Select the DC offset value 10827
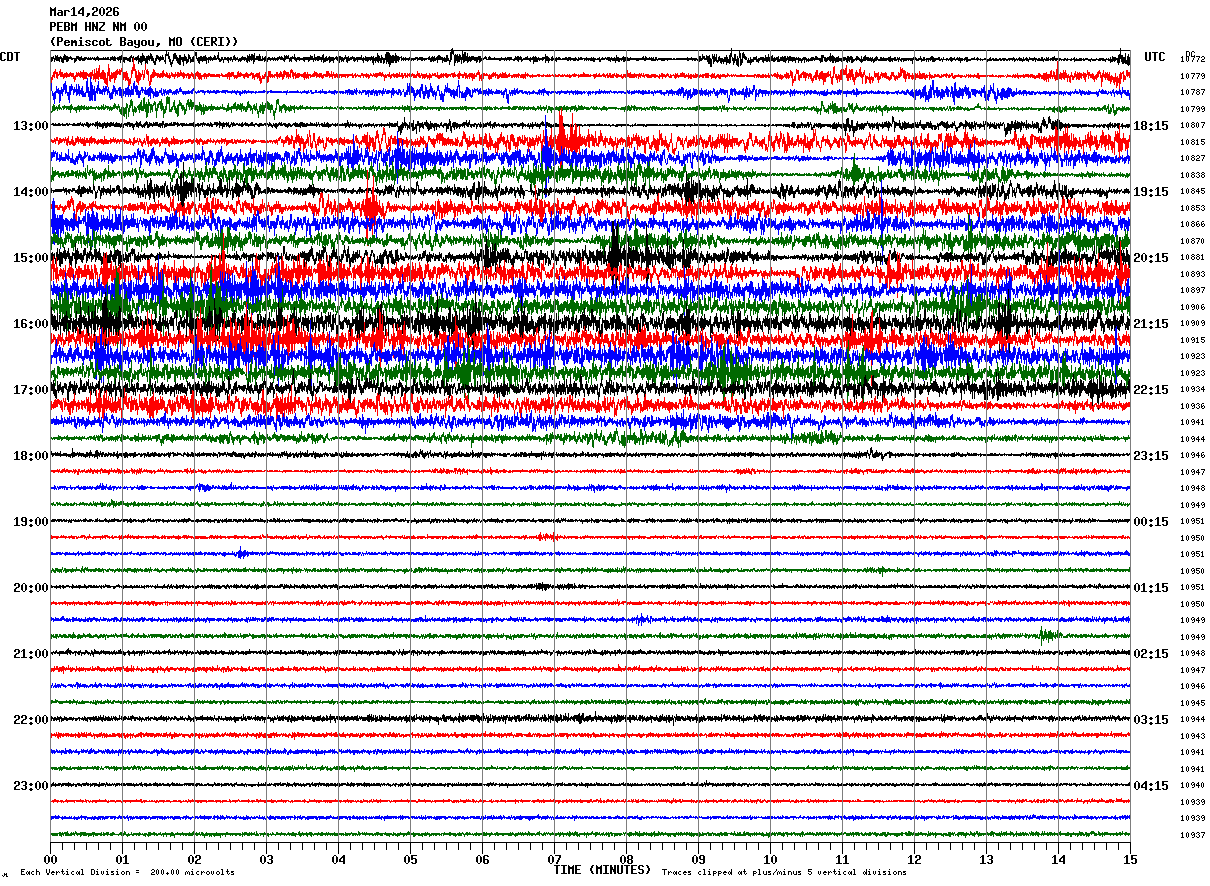The width and height of the screenshot is (1210, 886). click(x=1192, y=158)
